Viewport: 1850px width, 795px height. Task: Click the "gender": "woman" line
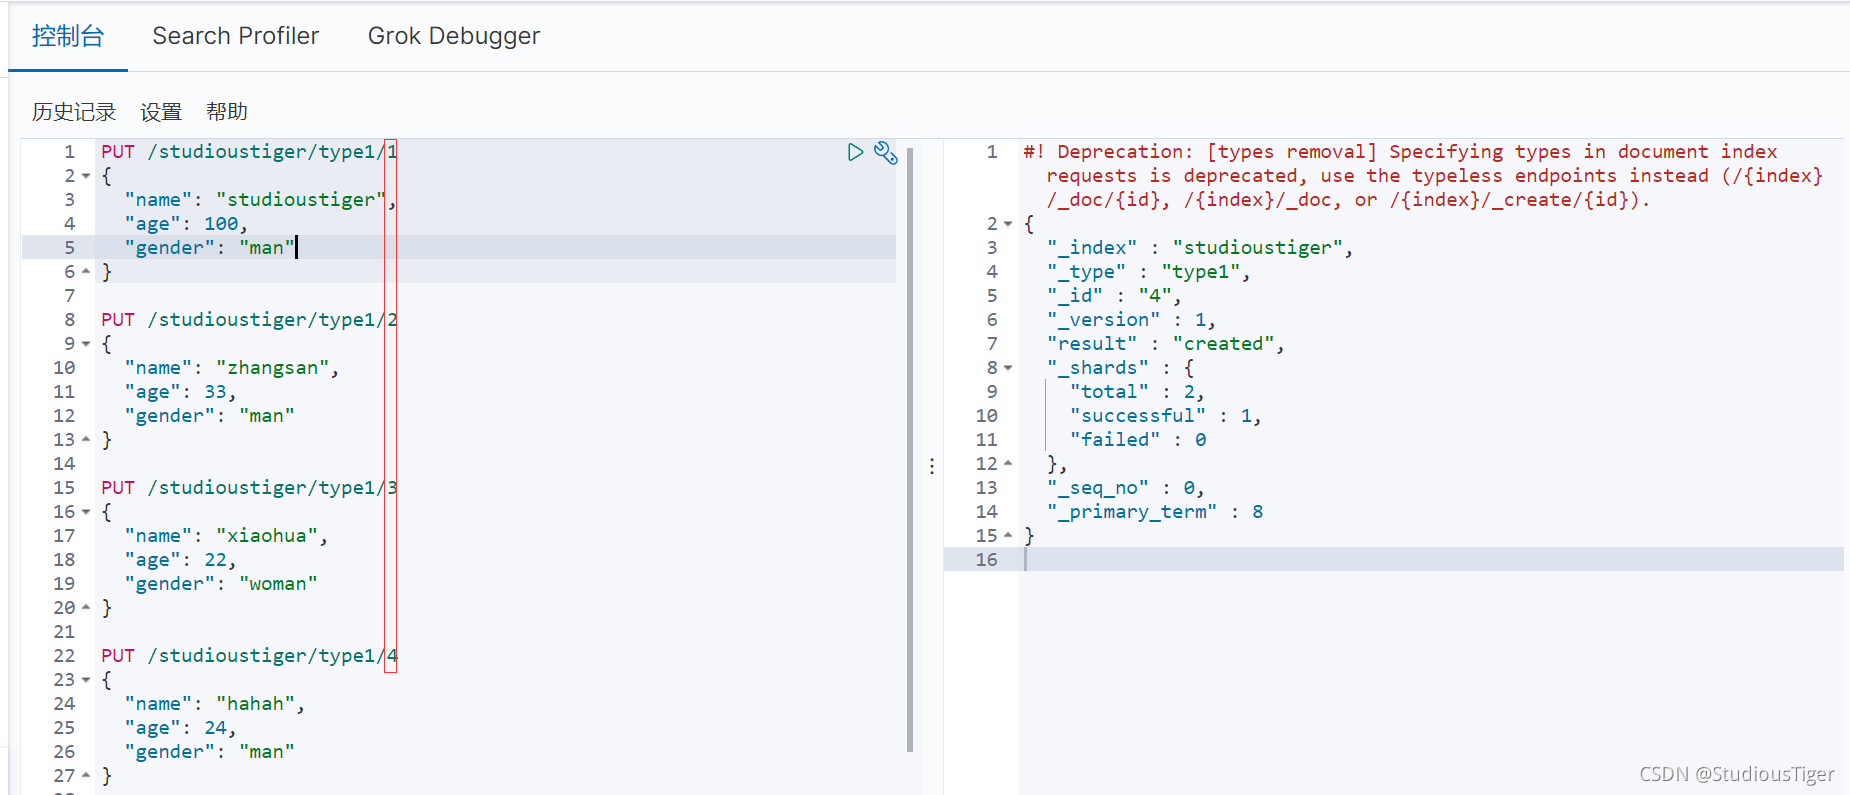221,584
